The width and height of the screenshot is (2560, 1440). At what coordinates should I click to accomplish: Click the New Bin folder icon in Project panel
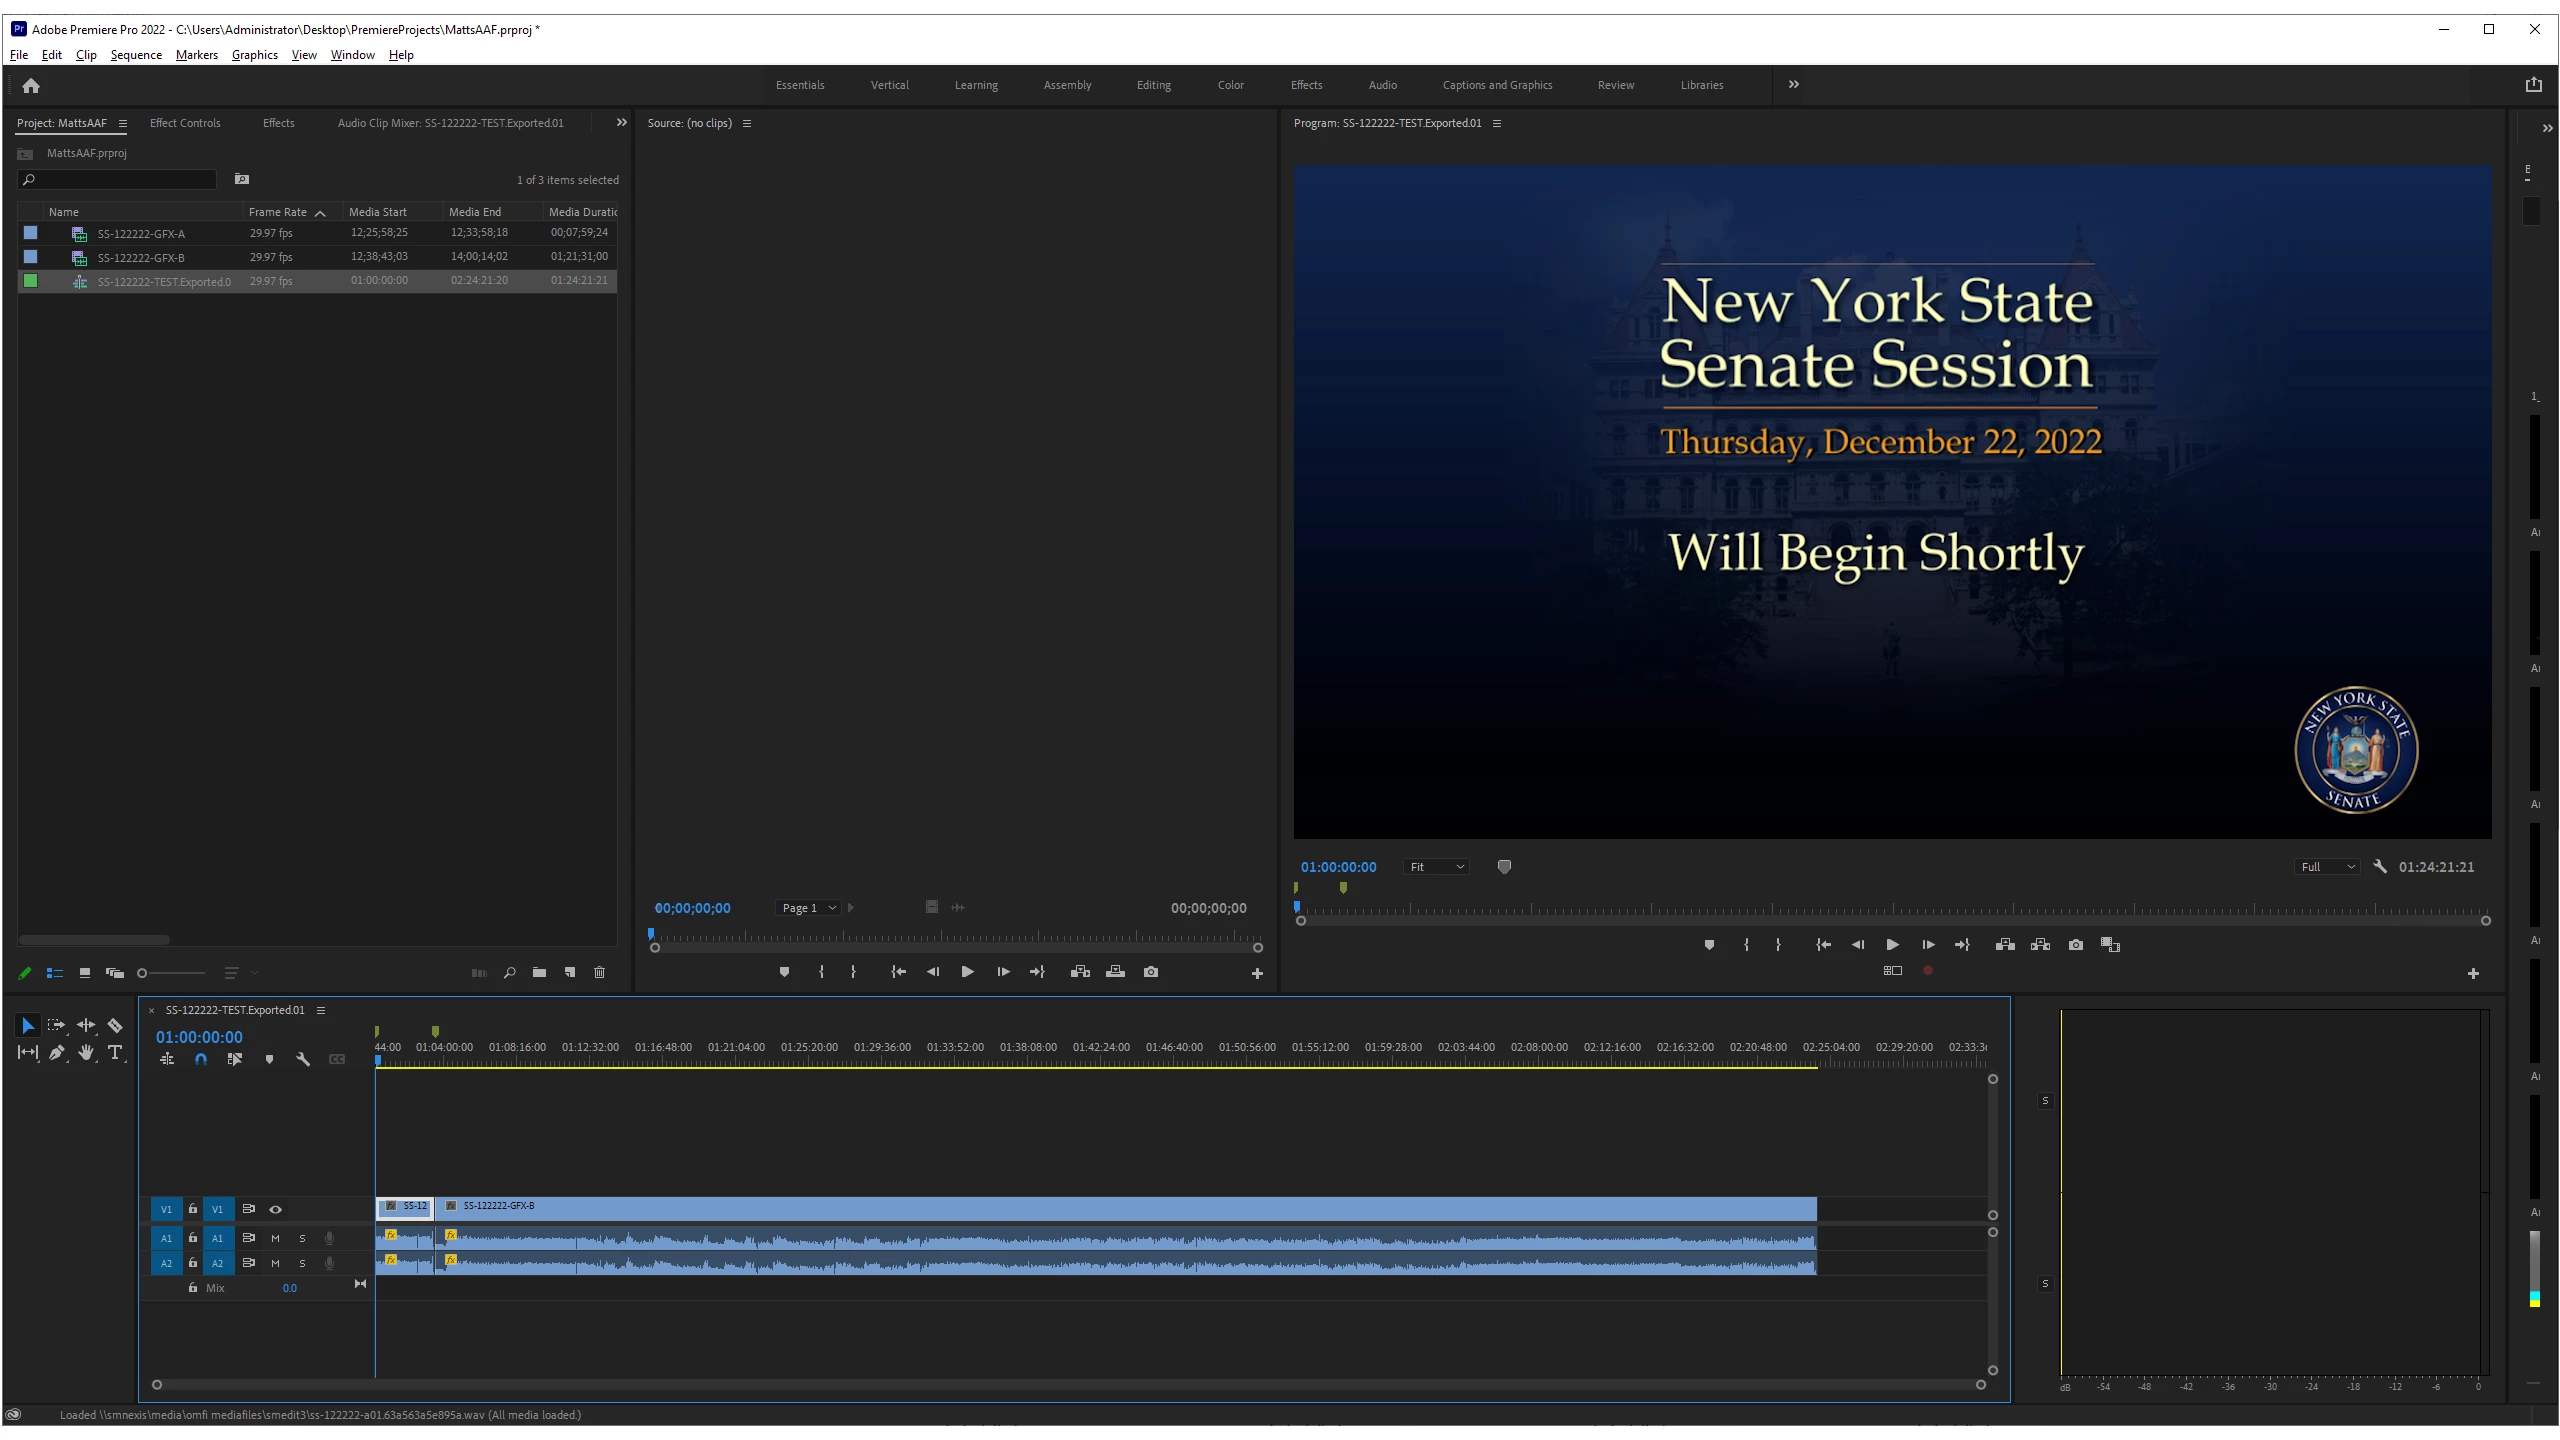pos(539,972)
